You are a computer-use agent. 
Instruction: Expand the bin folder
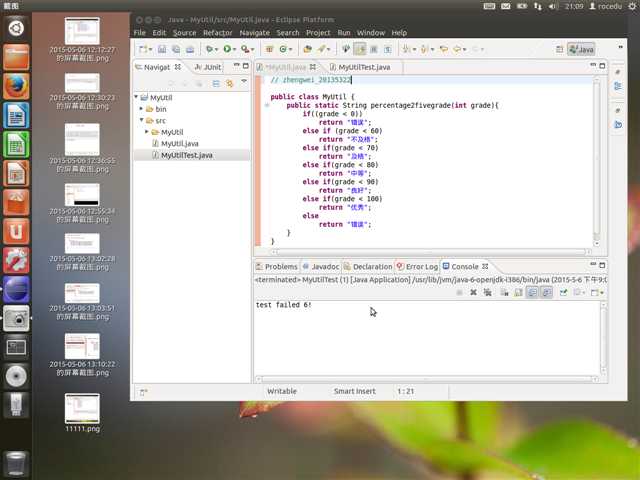point(141,109)
